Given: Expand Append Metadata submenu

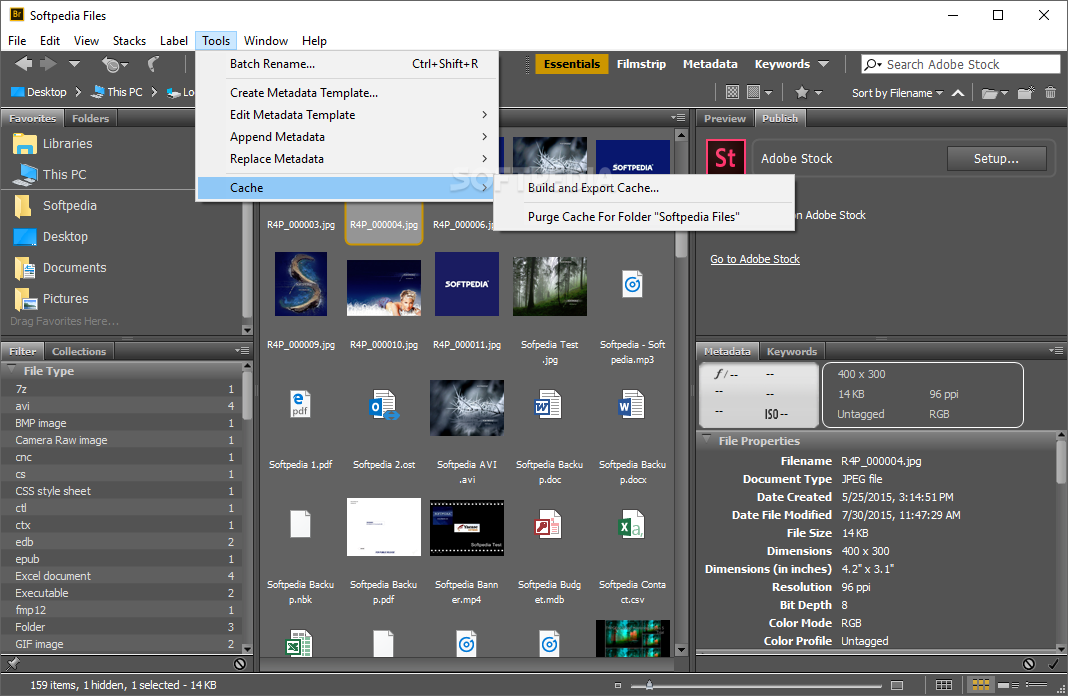Looking at the screenshot, I should (x=347, y=137).
